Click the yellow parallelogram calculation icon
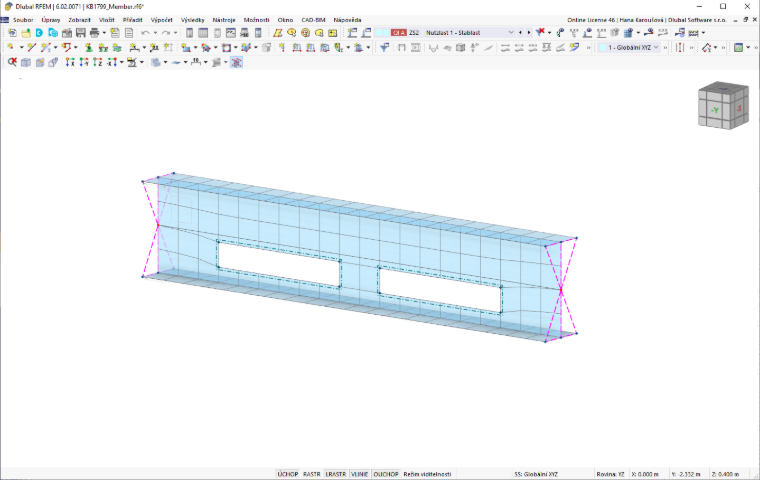Viewport: 760px width, 480px height. 277,32
